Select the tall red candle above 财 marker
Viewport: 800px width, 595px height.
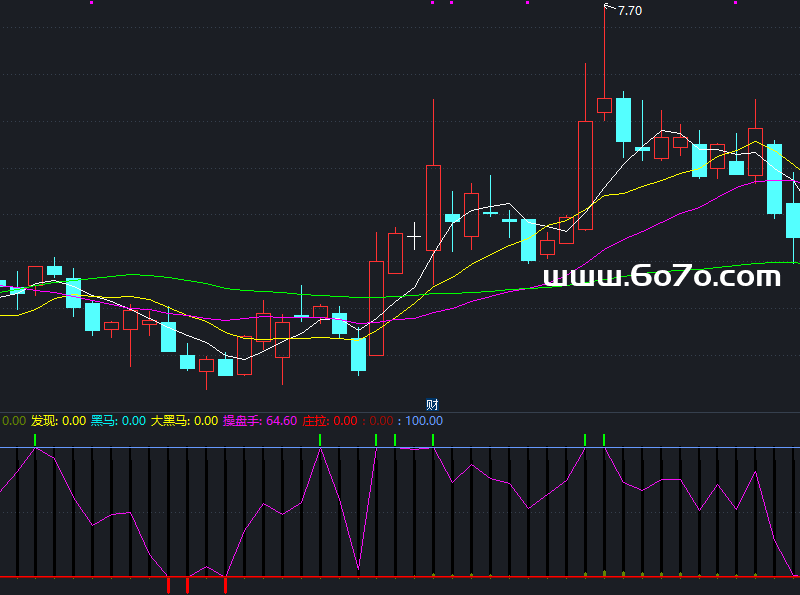coord(433,207)
